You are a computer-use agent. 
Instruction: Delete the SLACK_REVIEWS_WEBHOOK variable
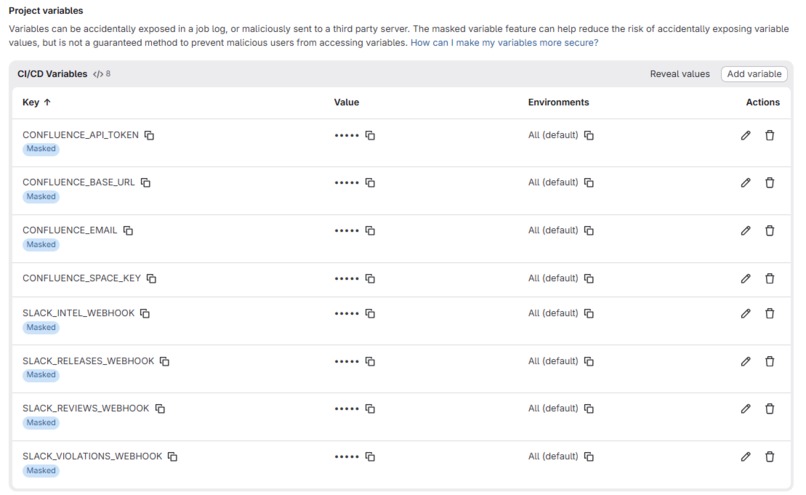[x=770, y=409]
